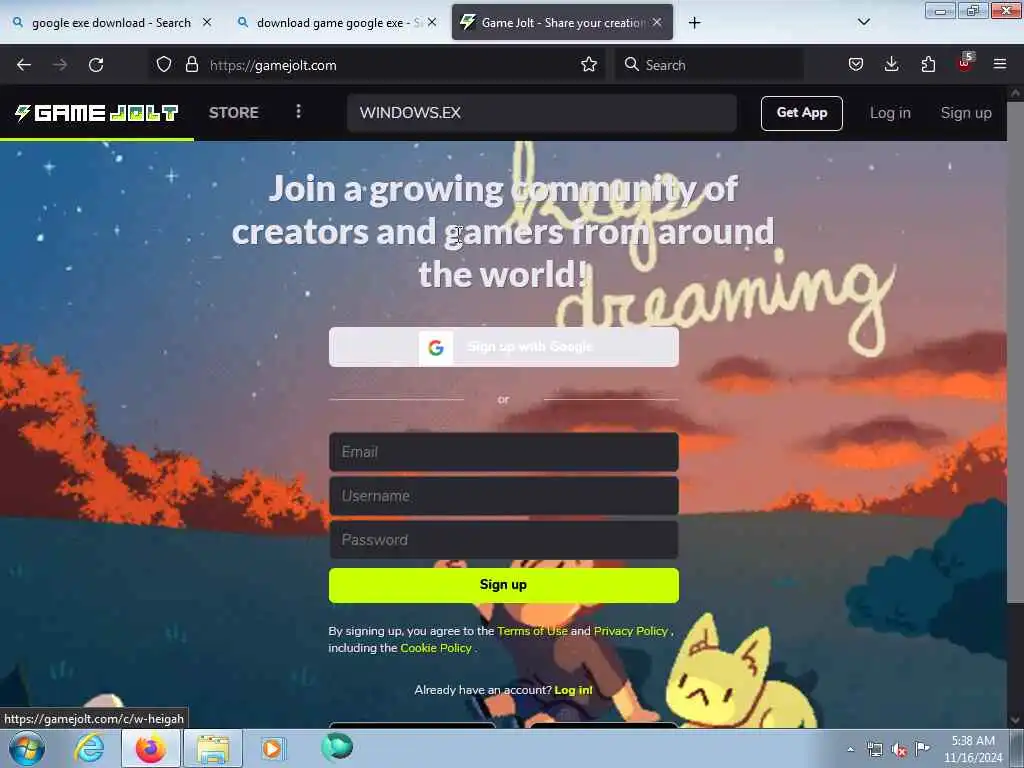Focus the Username field
Screen dimensions: 1024x768
[x=504, y=496]
